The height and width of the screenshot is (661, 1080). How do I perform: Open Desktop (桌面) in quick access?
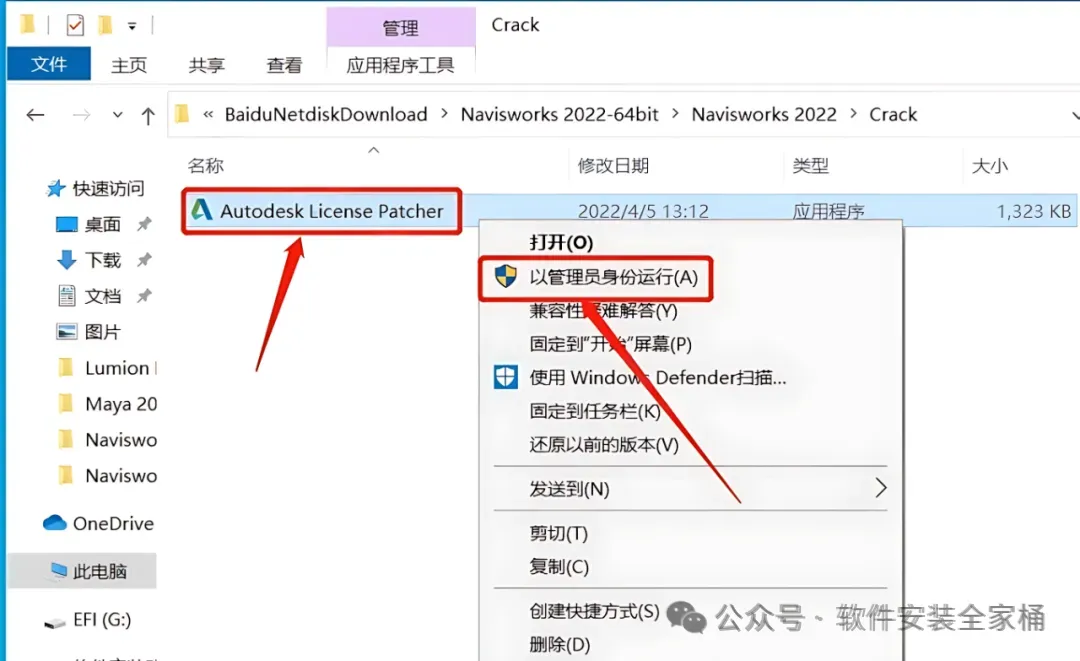103,224
